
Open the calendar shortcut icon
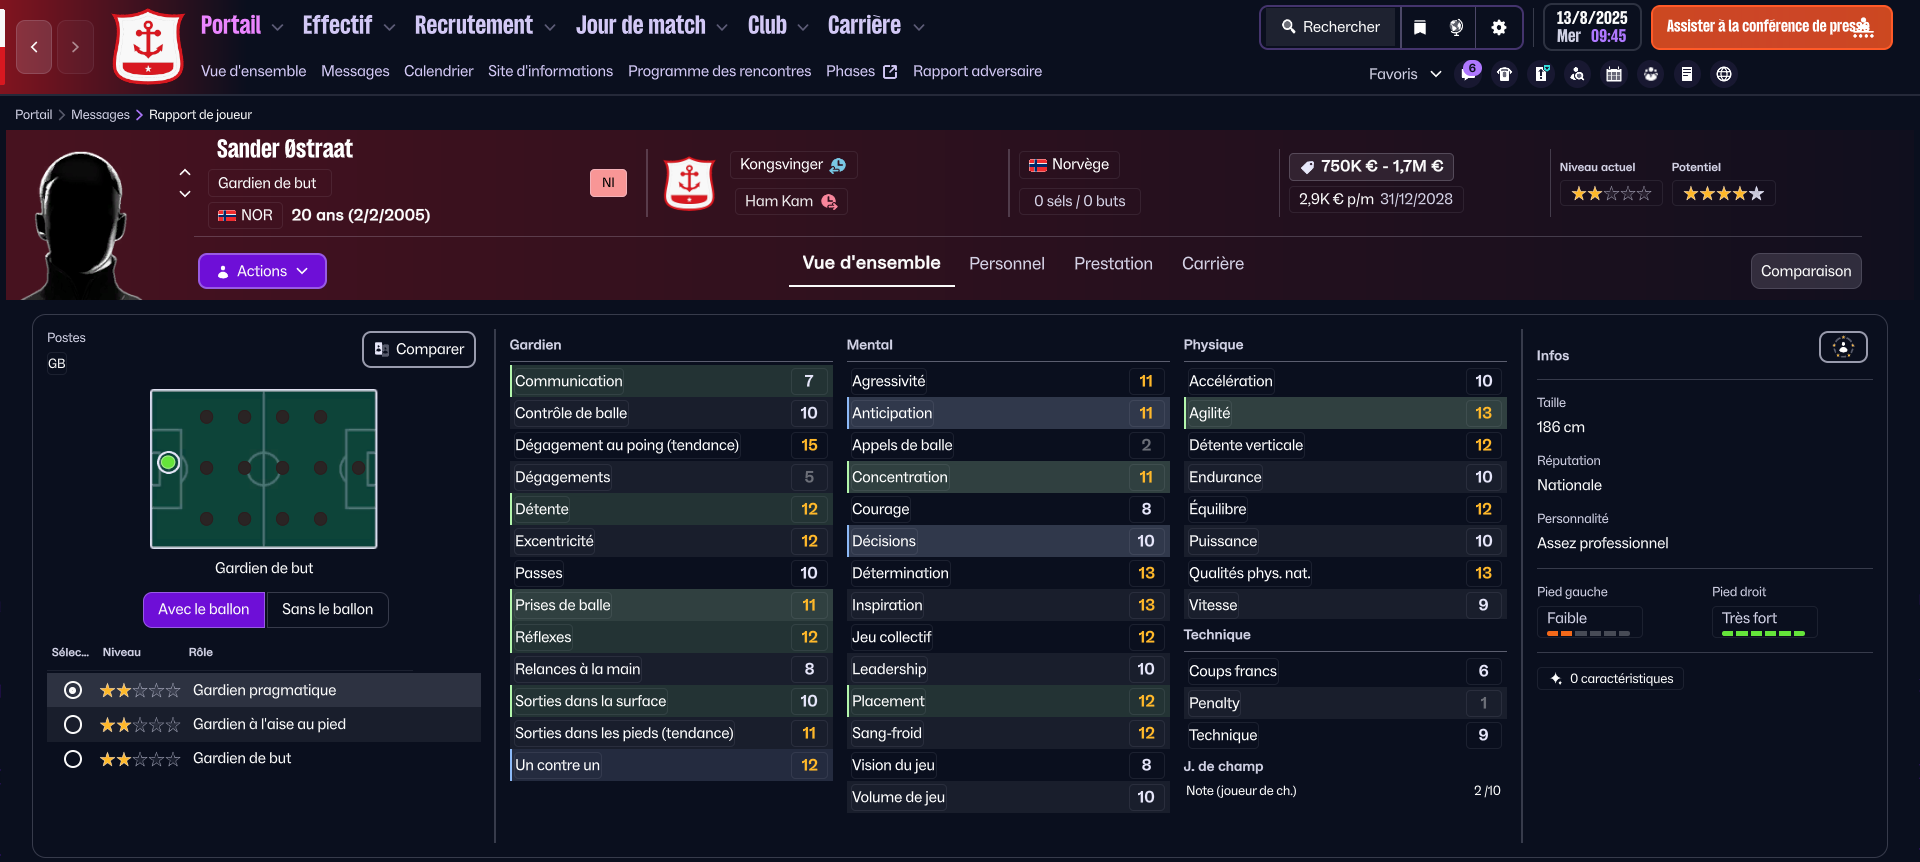(1614, 74)
